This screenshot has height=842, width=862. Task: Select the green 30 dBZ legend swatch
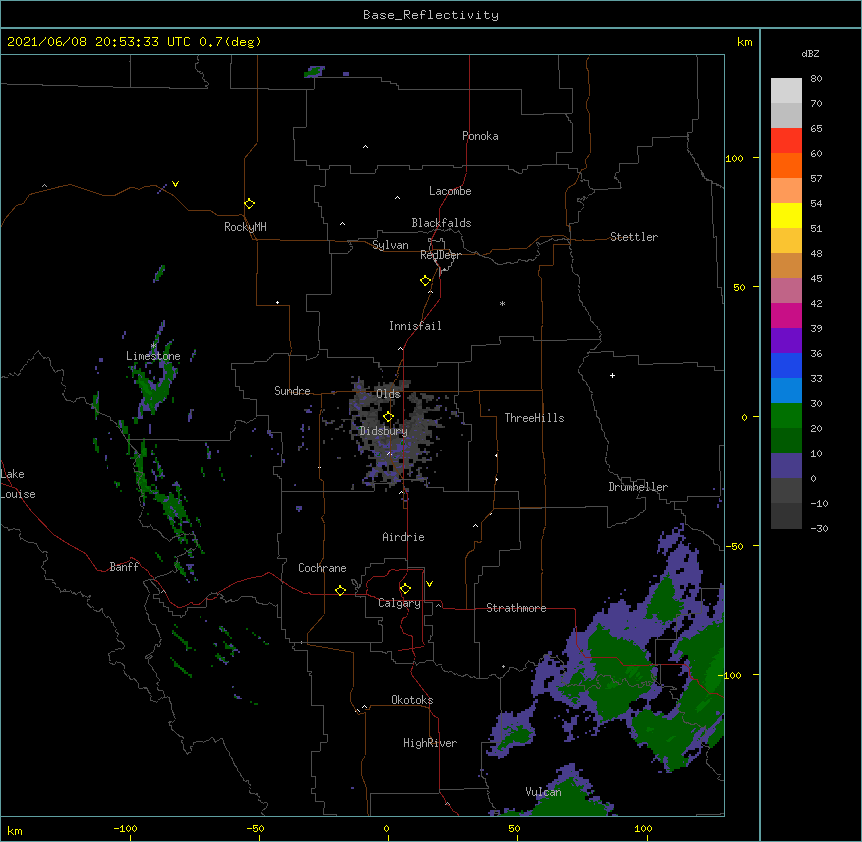coord(786,416)
